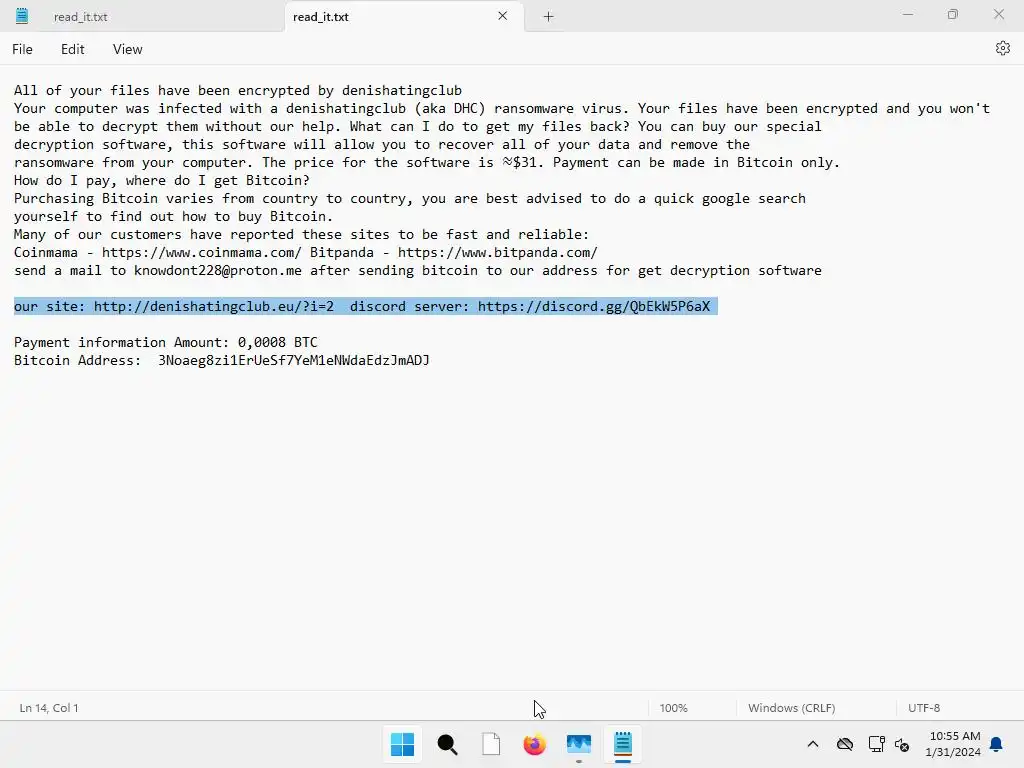Click the cloud sync off tray icon

845,744
